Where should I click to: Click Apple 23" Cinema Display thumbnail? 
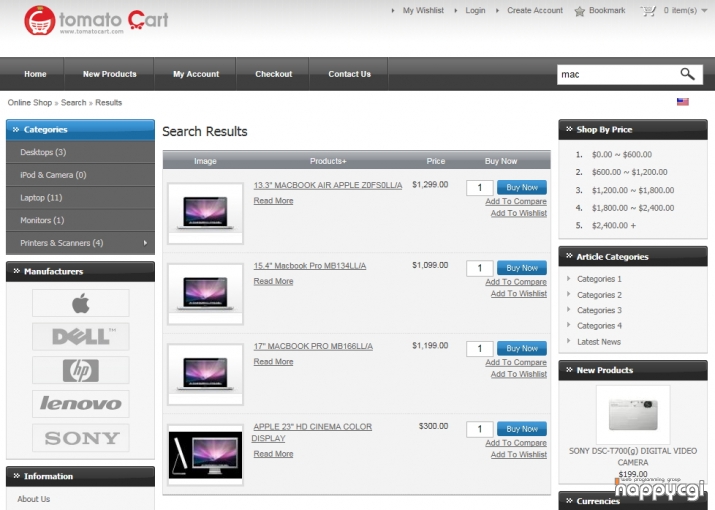205,455
